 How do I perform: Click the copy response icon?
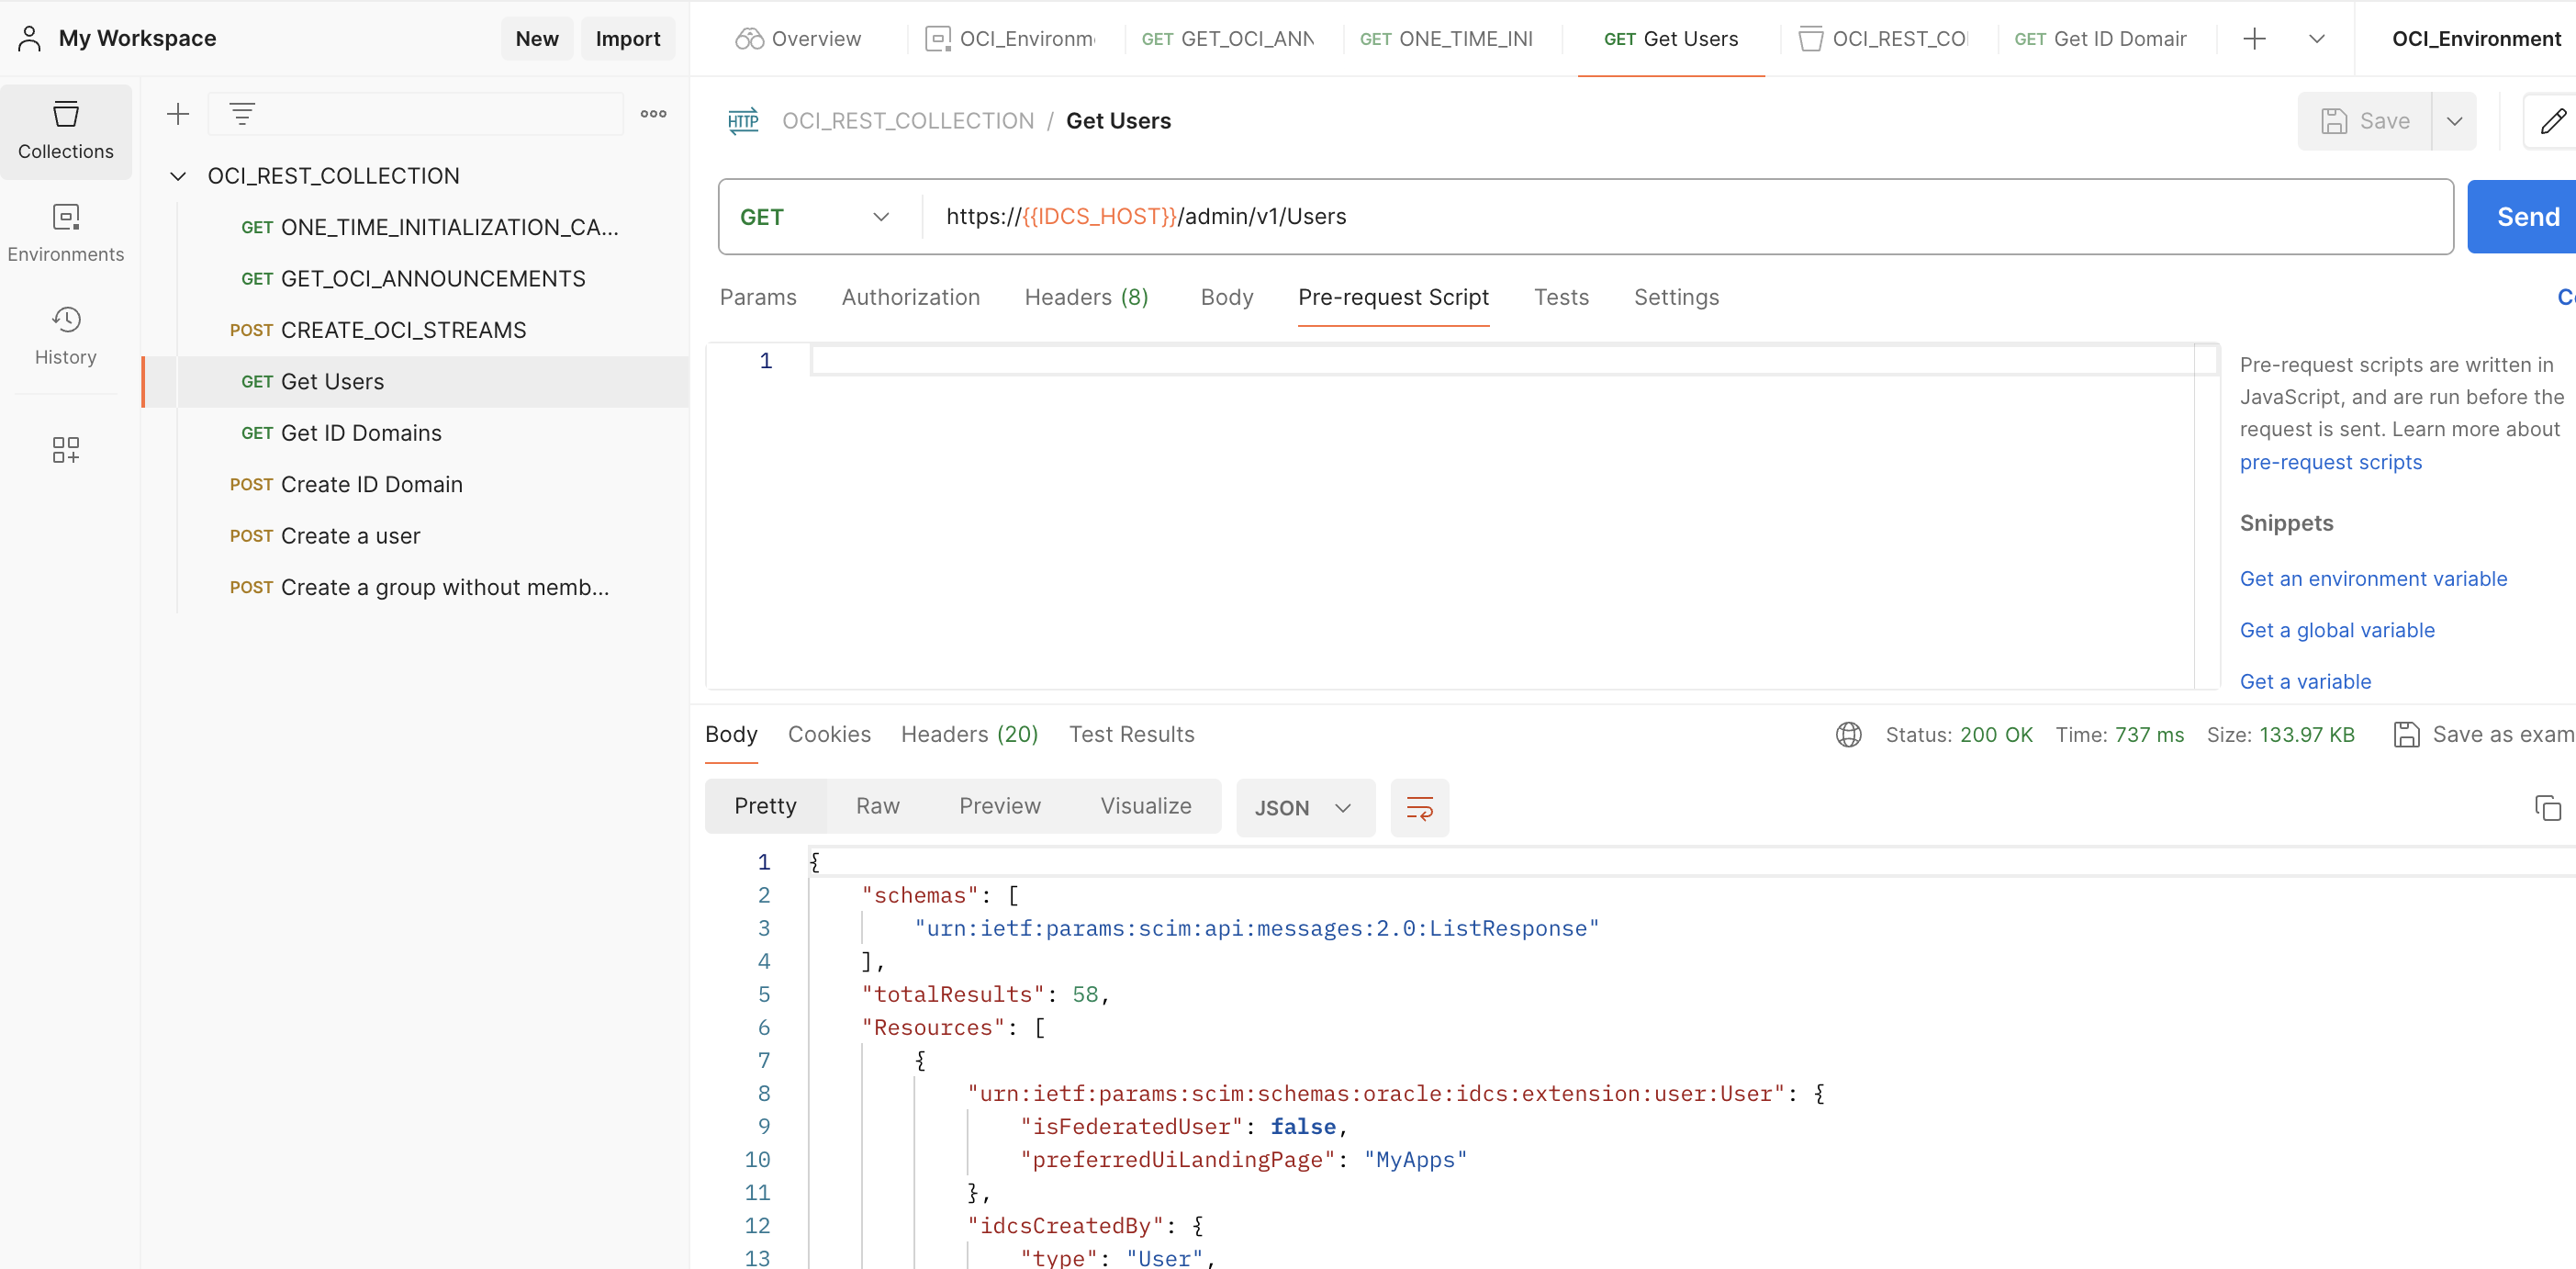2547,807
